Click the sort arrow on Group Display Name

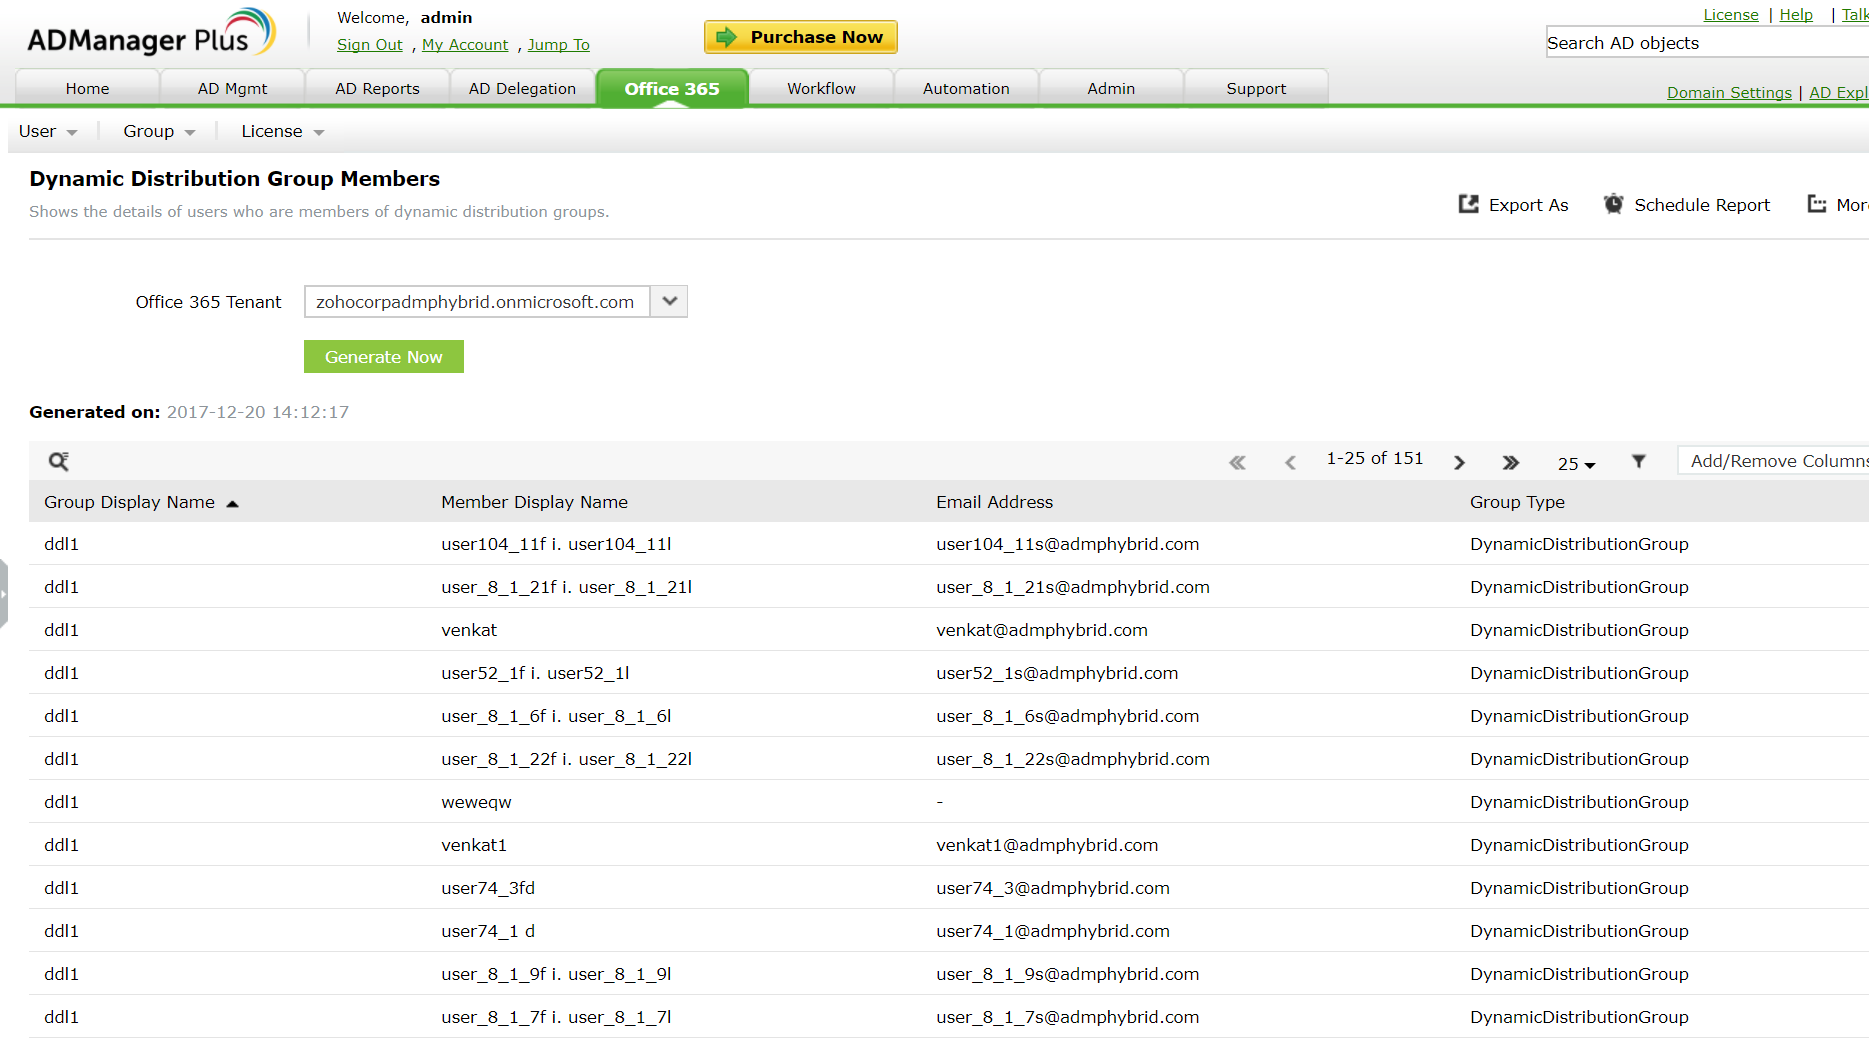point(232,503)
